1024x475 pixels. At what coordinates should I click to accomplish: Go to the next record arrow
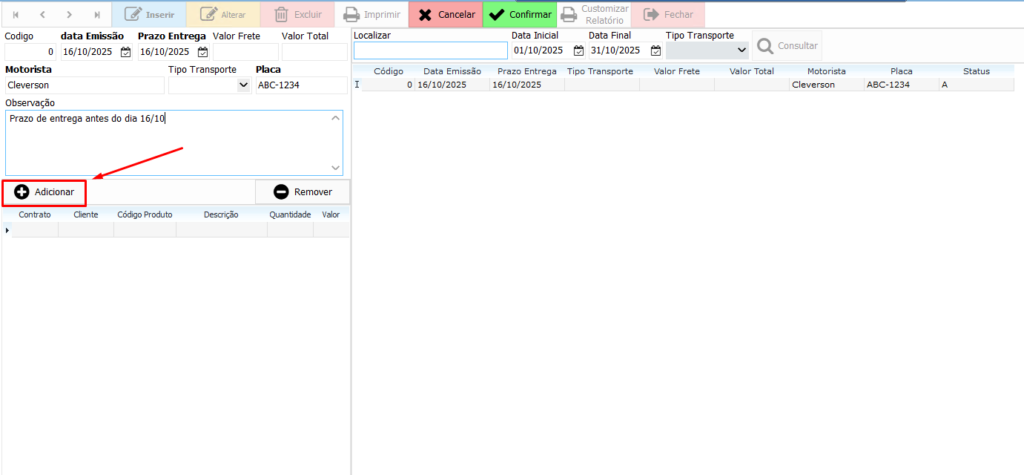(x=69, y=15)
